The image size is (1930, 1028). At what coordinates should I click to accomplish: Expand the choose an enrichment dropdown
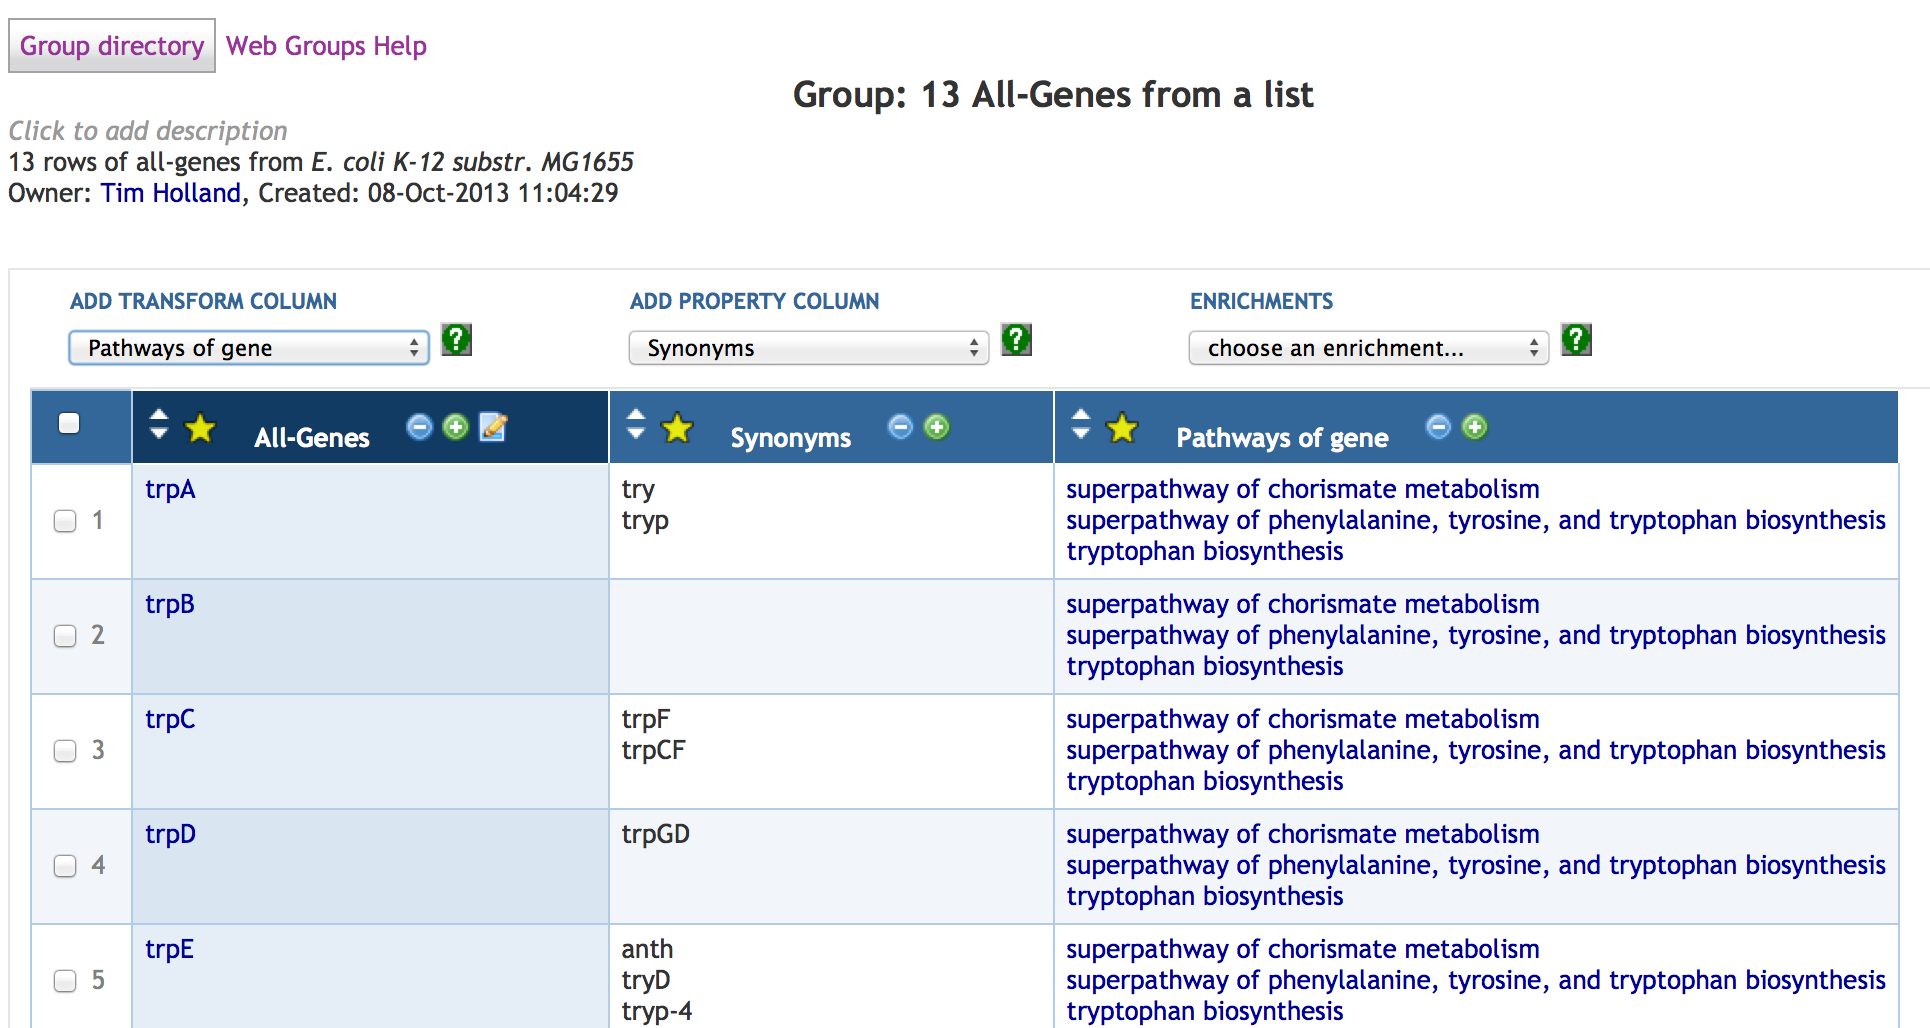(1368, 348)
